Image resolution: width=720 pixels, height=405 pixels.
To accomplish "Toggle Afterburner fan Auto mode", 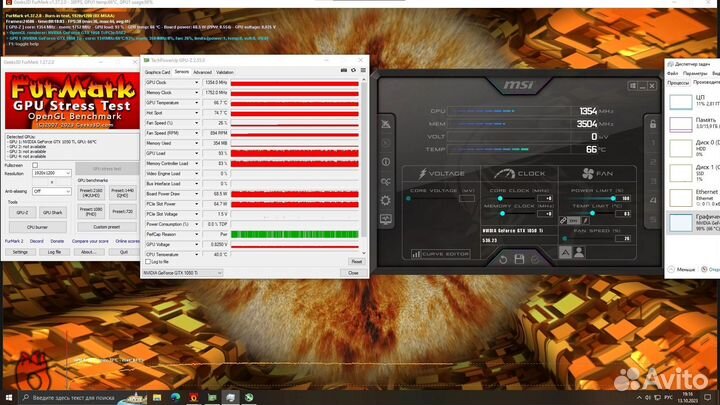I will pyautogui.click(x=565, y=252).
